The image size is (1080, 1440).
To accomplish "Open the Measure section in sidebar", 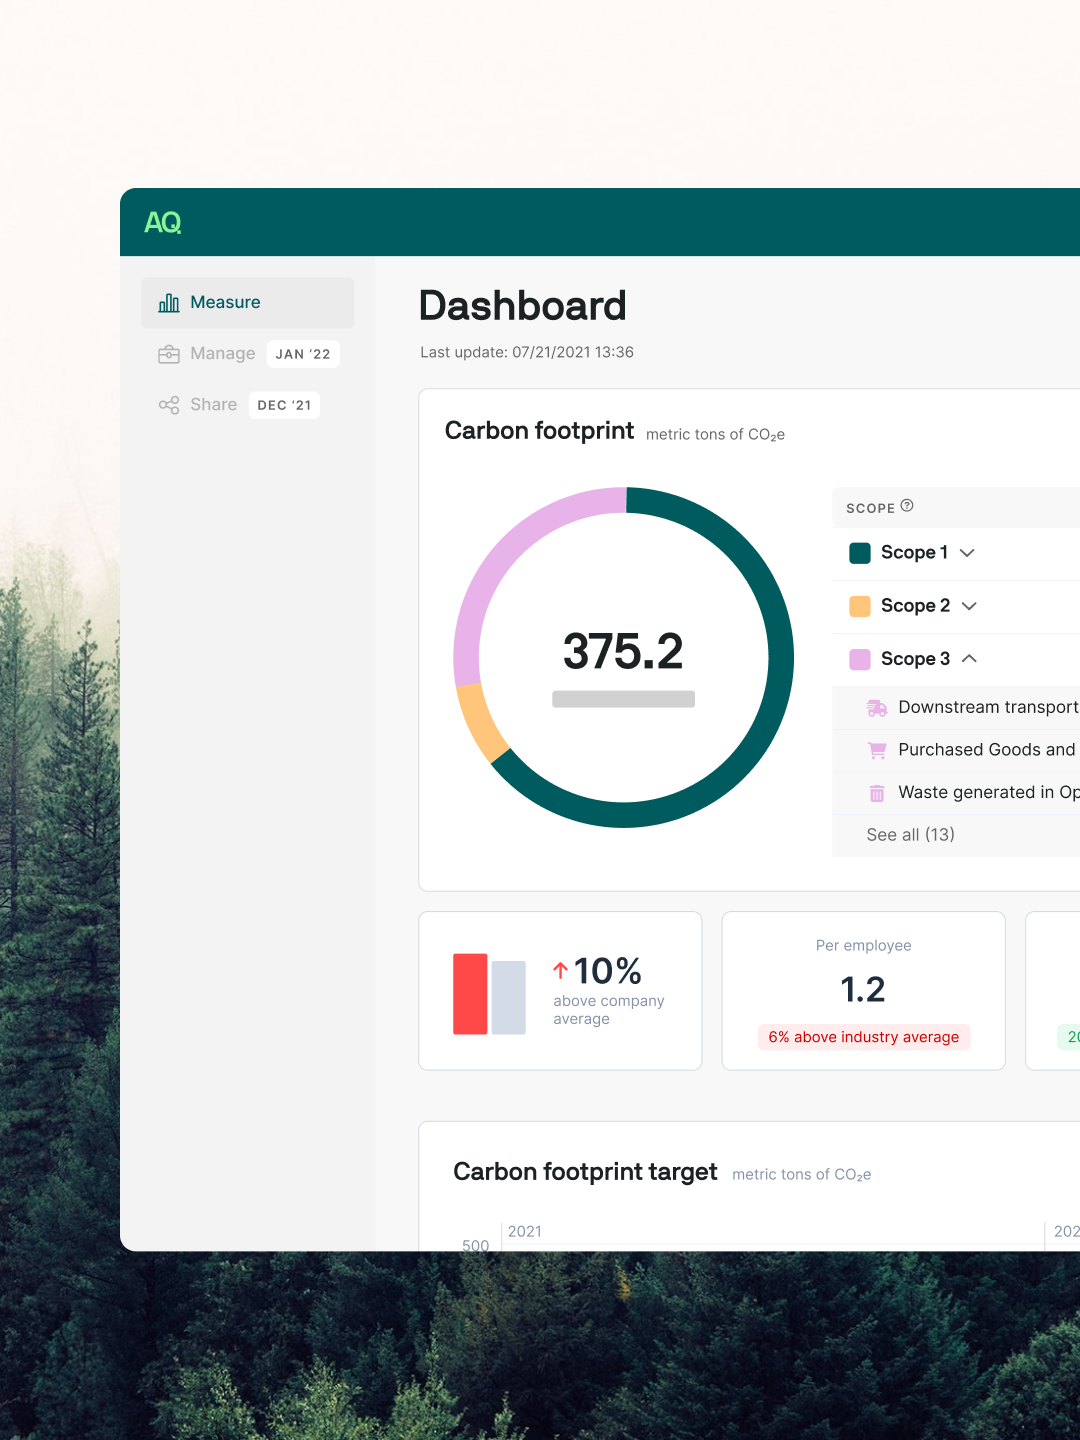I will tap(248, 303).
